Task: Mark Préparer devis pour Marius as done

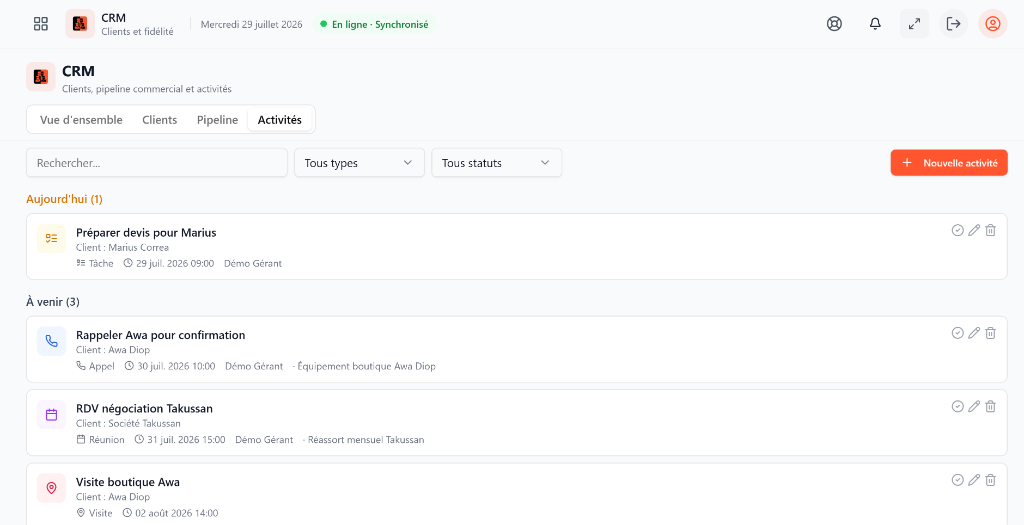Action: (x=957, y=230)
